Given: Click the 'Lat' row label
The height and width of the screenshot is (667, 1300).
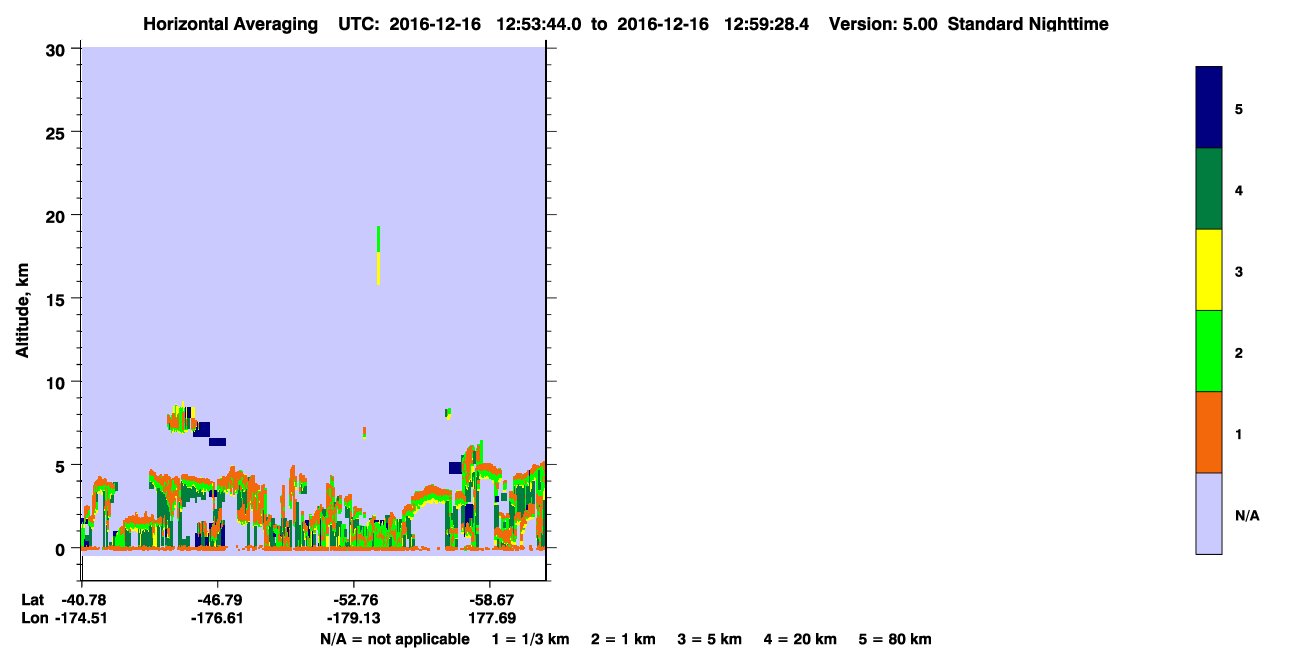Looking at the screenshot, I should coord(32,600).
